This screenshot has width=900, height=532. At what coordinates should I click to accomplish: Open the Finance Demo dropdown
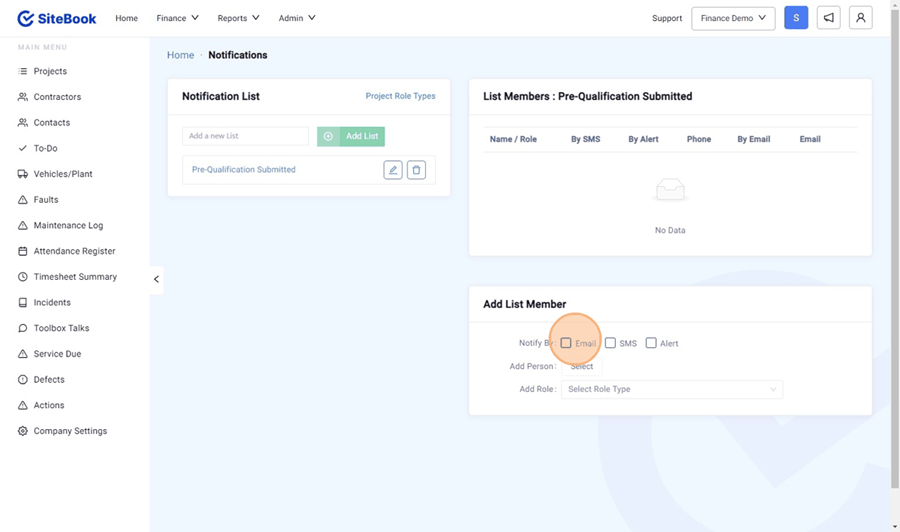coord(733,18)
